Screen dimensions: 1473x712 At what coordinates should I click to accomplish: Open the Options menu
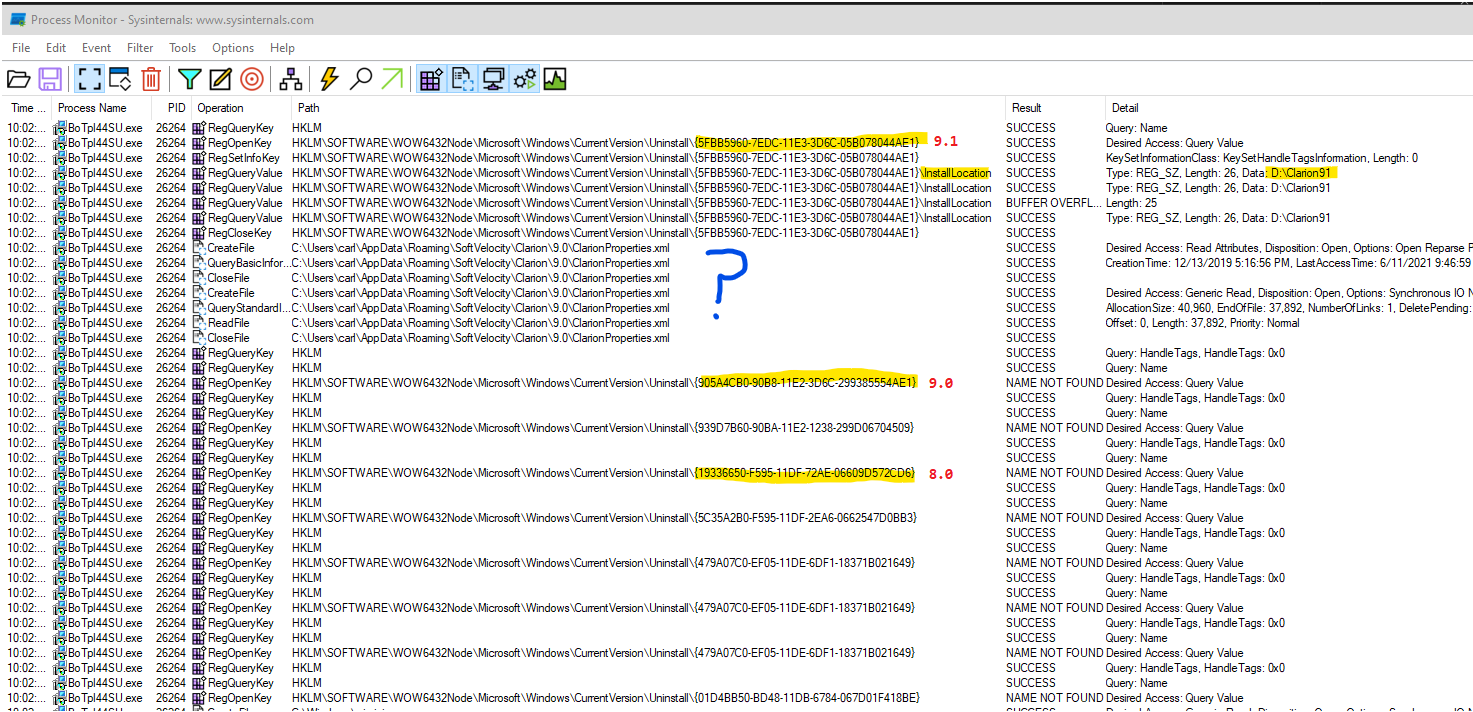[x=233, y=48]
